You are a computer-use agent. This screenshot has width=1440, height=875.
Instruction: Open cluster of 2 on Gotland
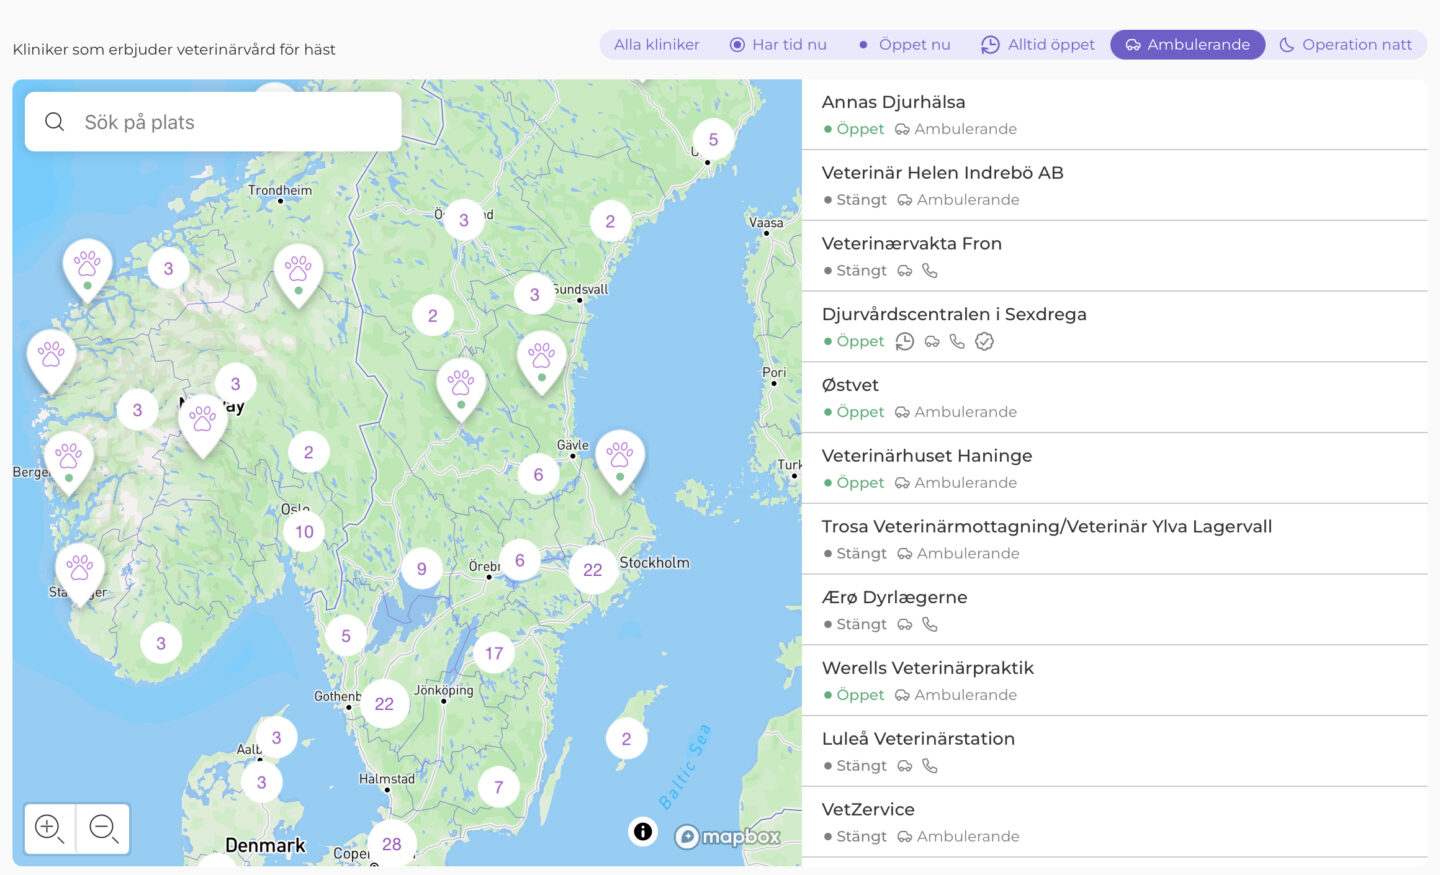[x=627, y=740]
